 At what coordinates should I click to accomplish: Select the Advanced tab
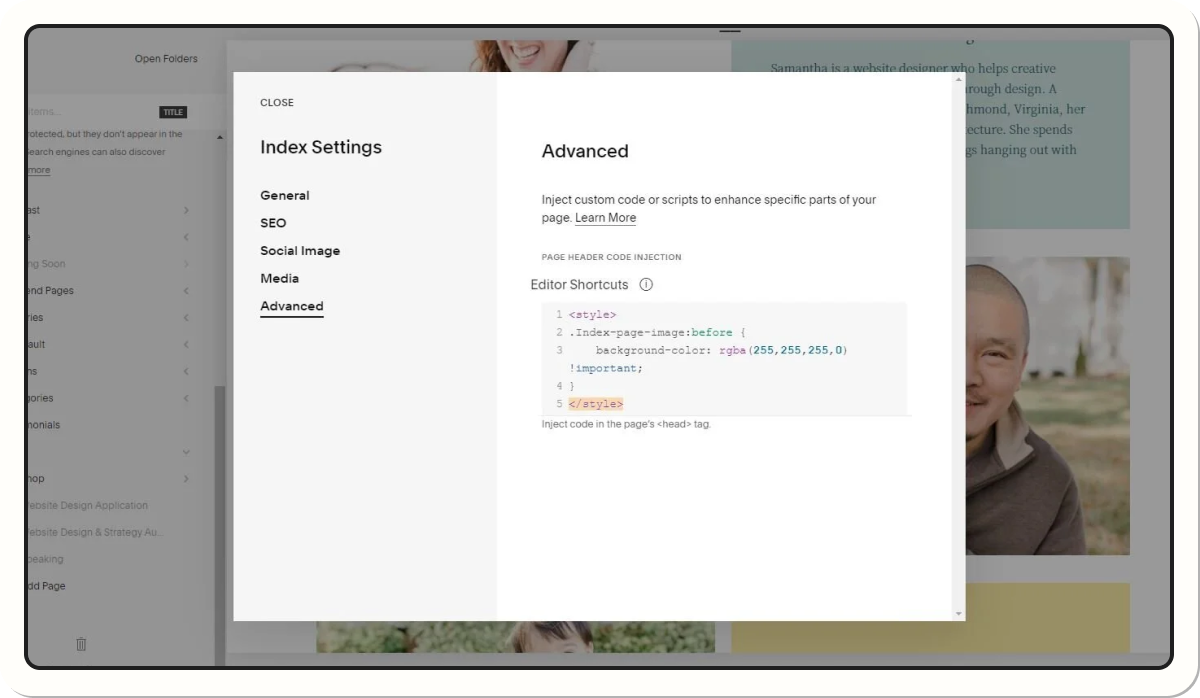[291, 306]
